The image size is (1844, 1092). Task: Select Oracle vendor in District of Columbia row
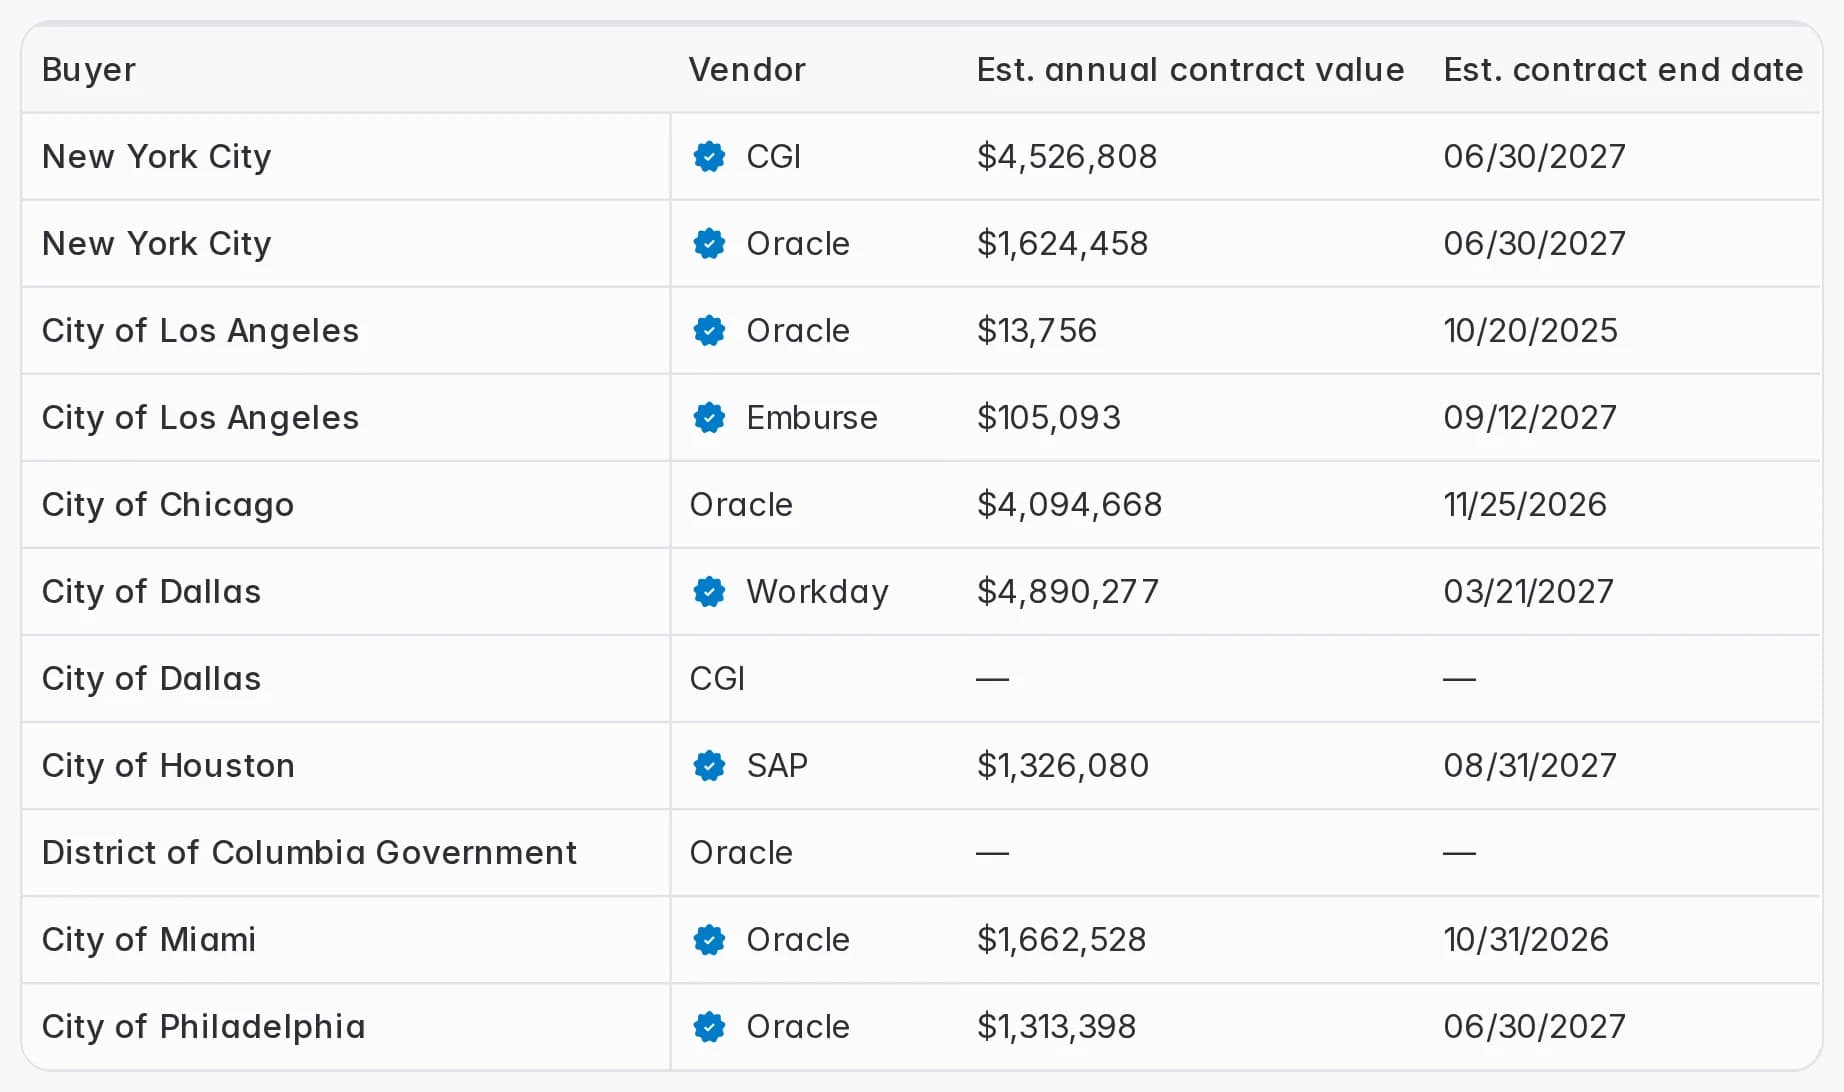coord(741,853)
